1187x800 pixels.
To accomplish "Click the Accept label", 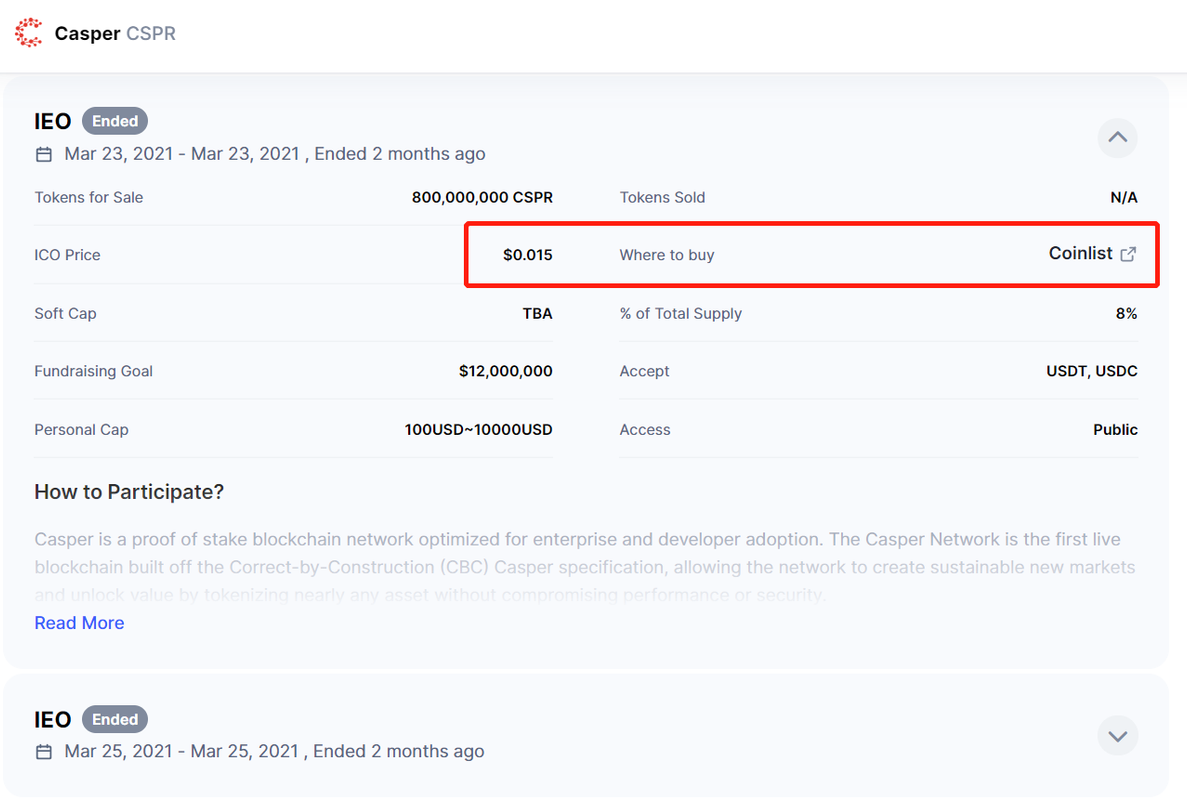I will tap(644, 371).
